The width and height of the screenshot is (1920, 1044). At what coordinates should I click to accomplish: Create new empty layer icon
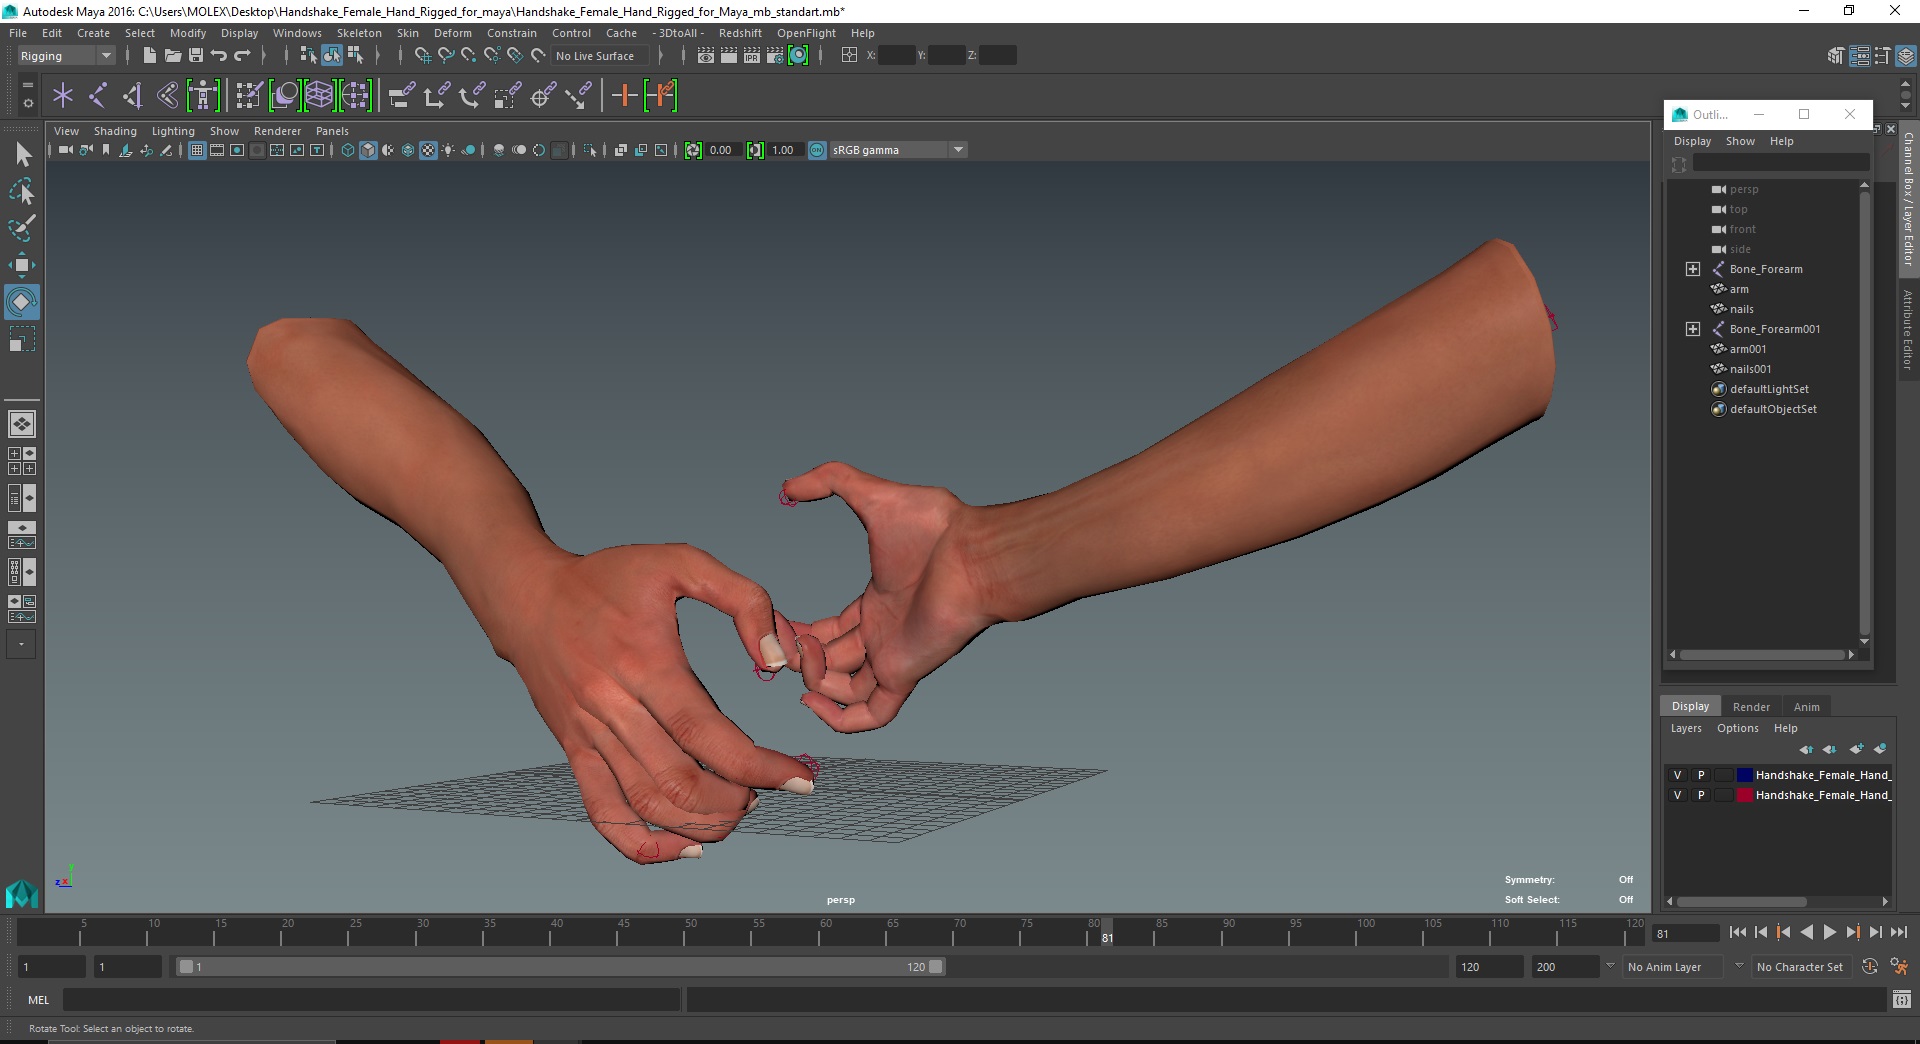click(1856, 749)
